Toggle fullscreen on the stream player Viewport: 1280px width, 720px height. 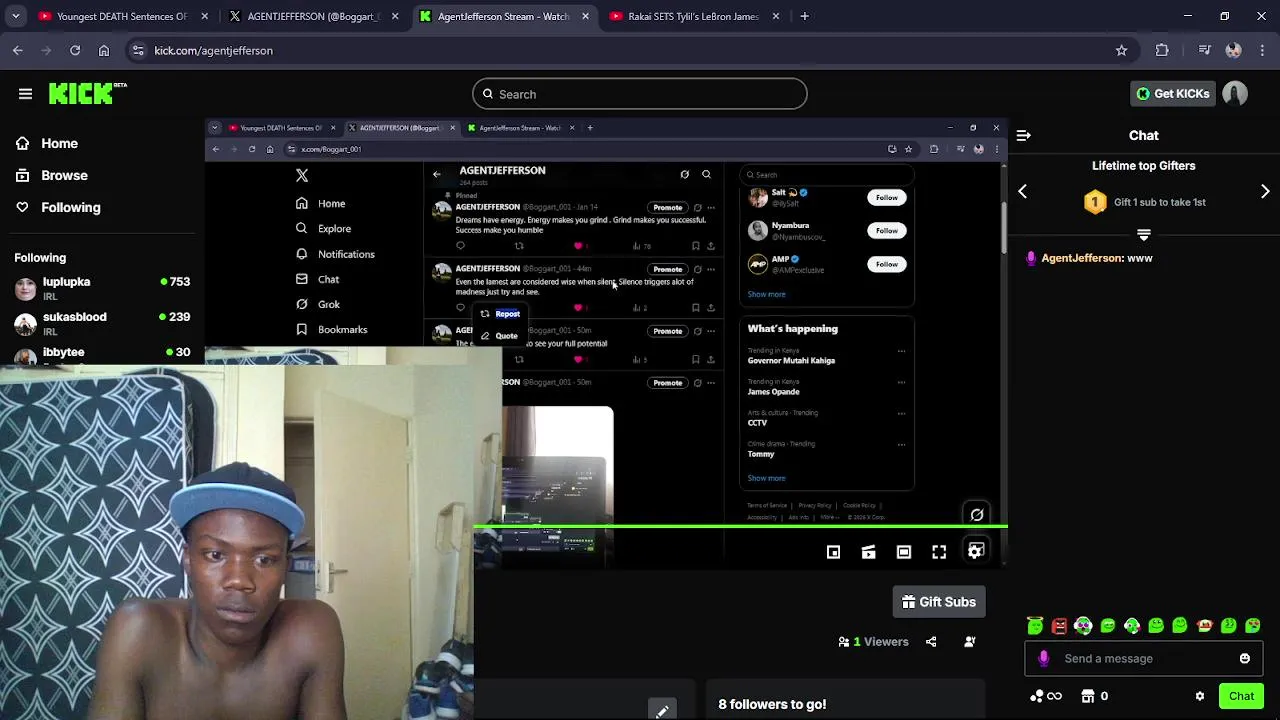tap(939, 552)
